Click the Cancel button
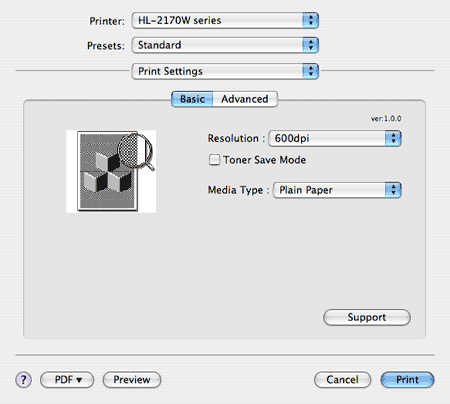Viewport: 450px width, 404px height. tap(342, 380)
